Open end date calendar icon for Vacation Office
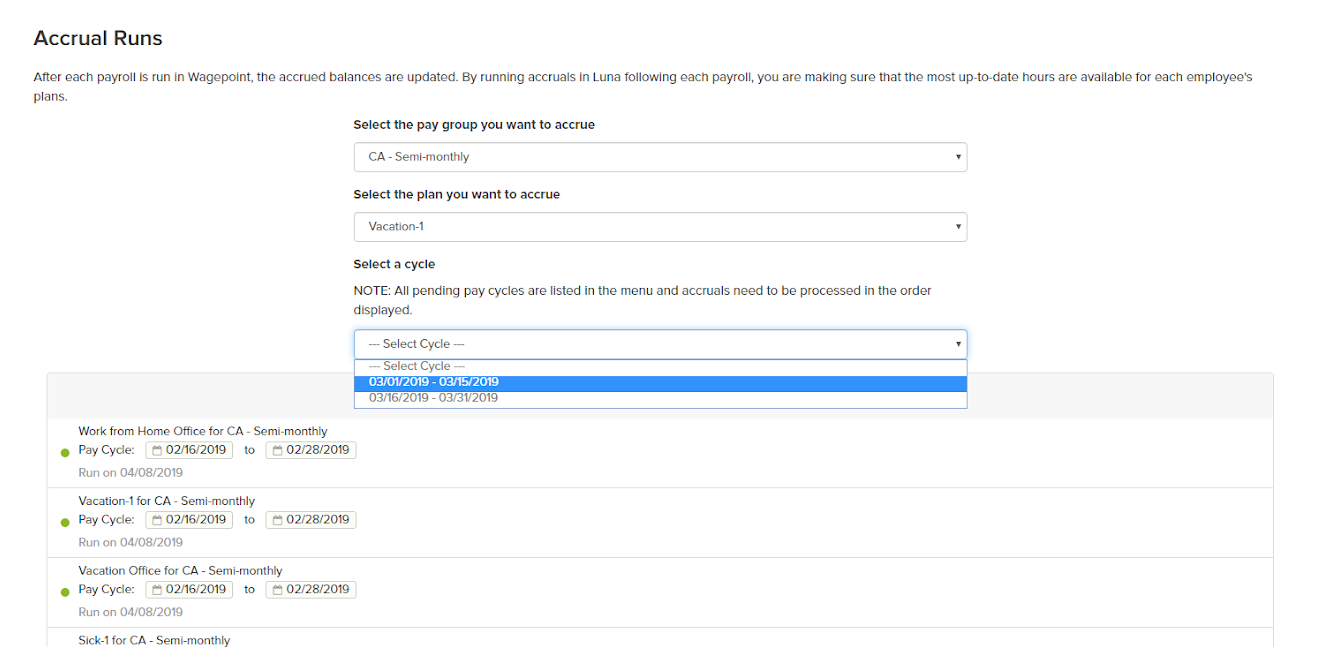Image resolution: width=1324 pixels, height=647 pixels. click(x=277, y=590)
